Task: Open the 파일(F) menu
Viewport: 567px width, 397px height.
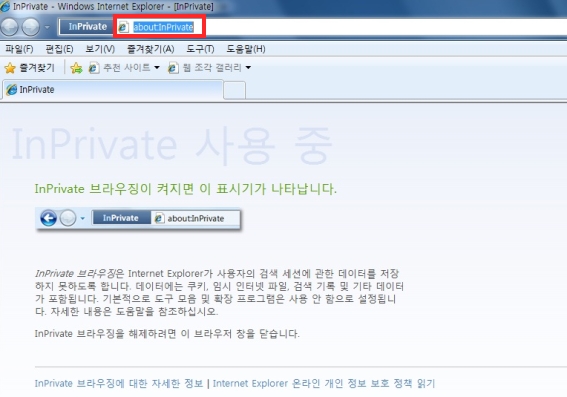Action: (19, 49)
